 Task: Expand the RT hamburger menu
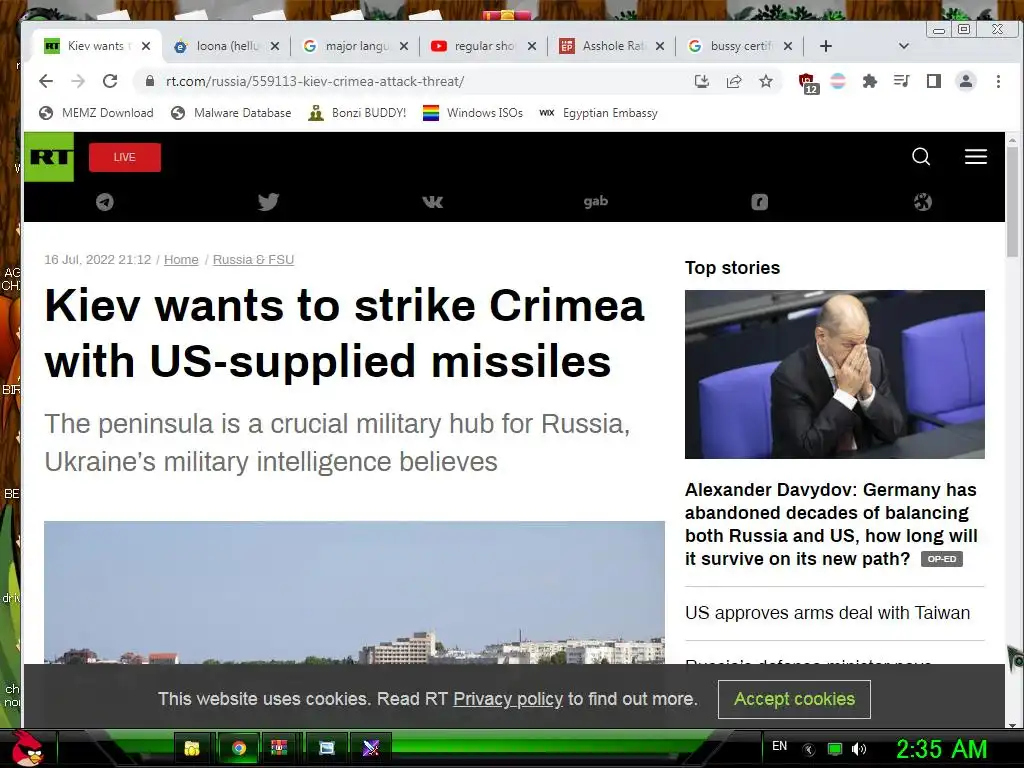pos(976,157)
